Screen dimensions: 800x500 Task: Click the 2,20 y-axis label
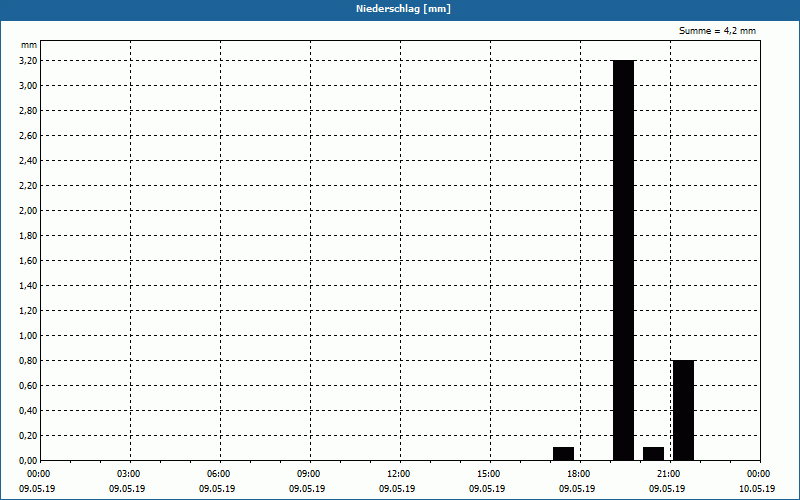28,186
